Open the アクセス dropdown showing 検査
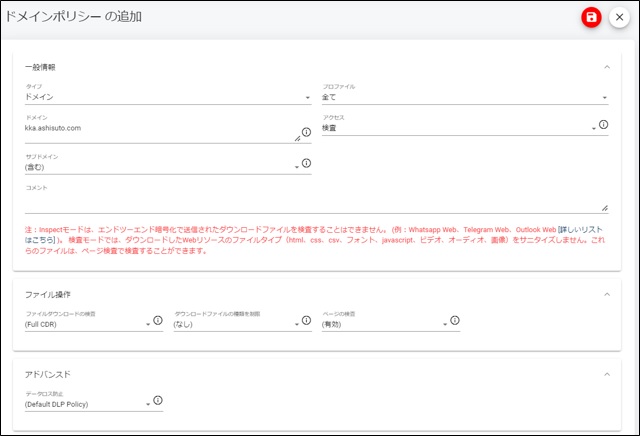 [x=456, y=128]
